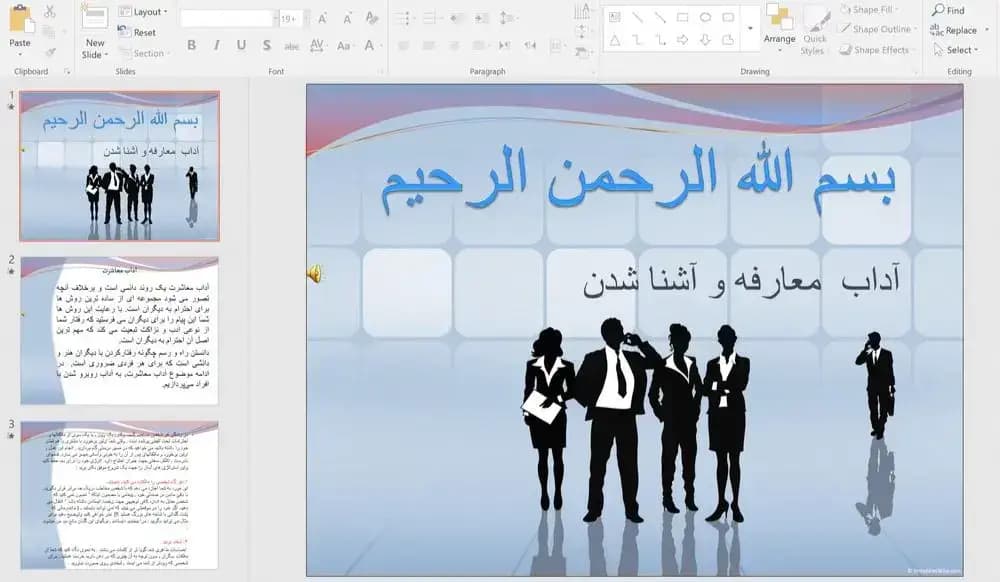1000x582 pixels.
Task: Click Clear All Formatting icon
Action: (x=372, y=18)
